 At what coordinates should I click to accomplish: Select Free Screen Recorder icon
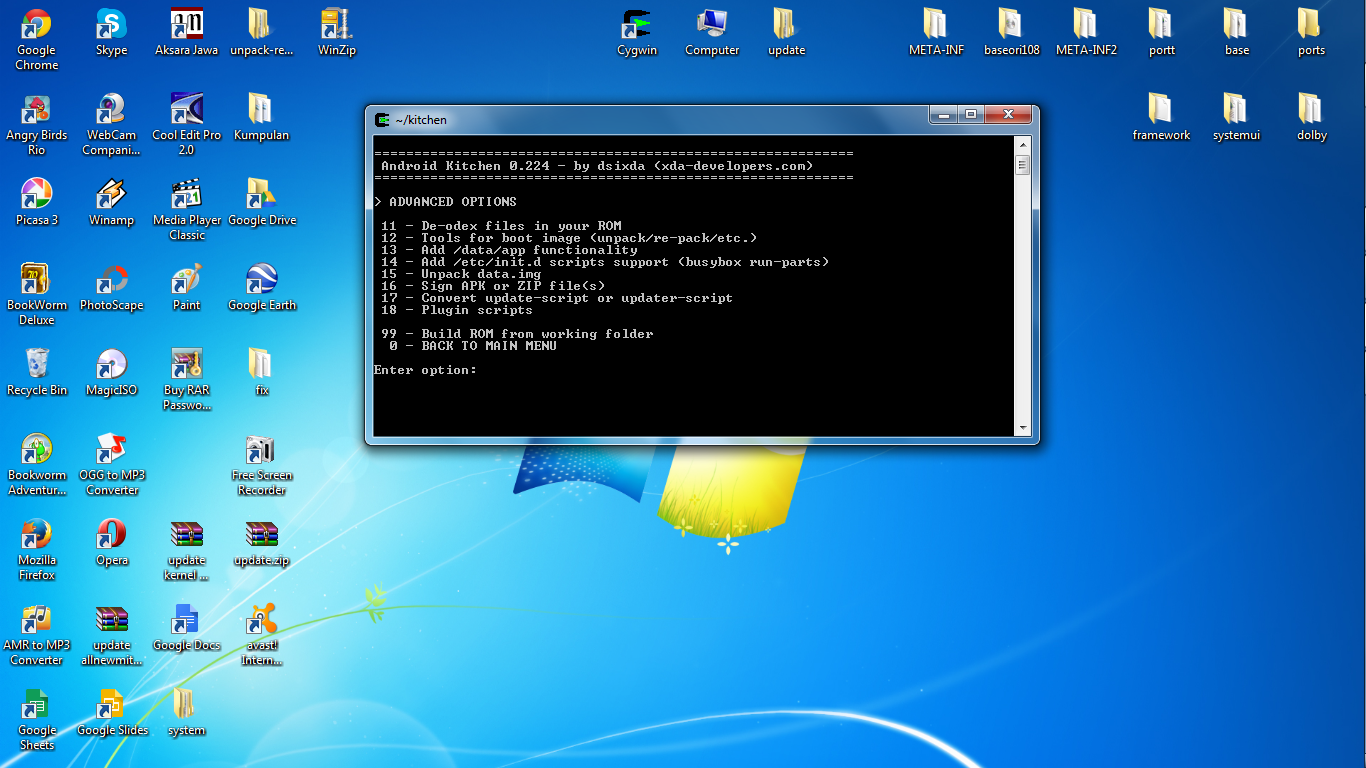262,464
